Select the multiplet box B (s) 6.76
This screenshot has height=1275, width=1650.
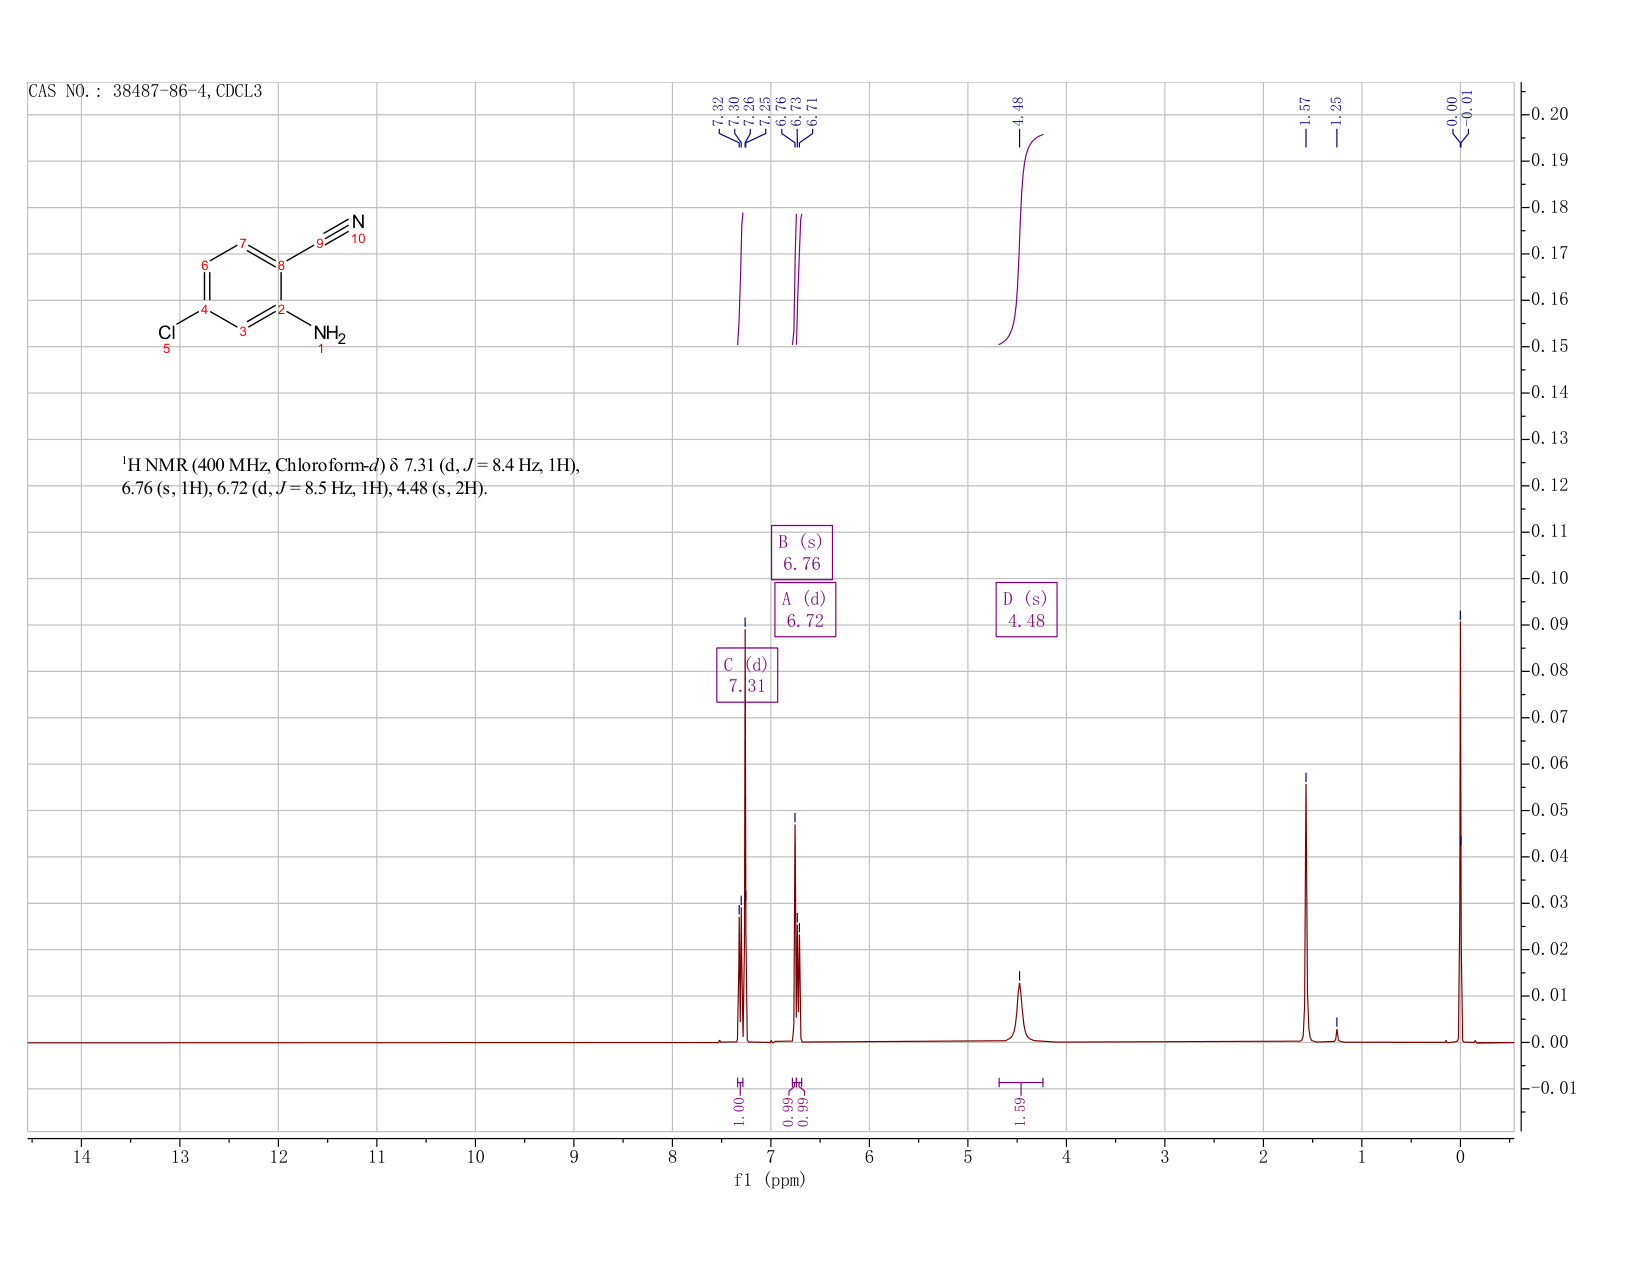click(x=802, y=552)
